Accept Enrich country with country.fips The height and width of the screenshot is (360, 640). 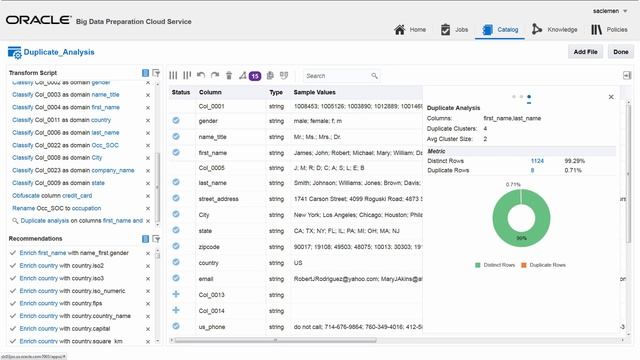click(x=13, y=303)
